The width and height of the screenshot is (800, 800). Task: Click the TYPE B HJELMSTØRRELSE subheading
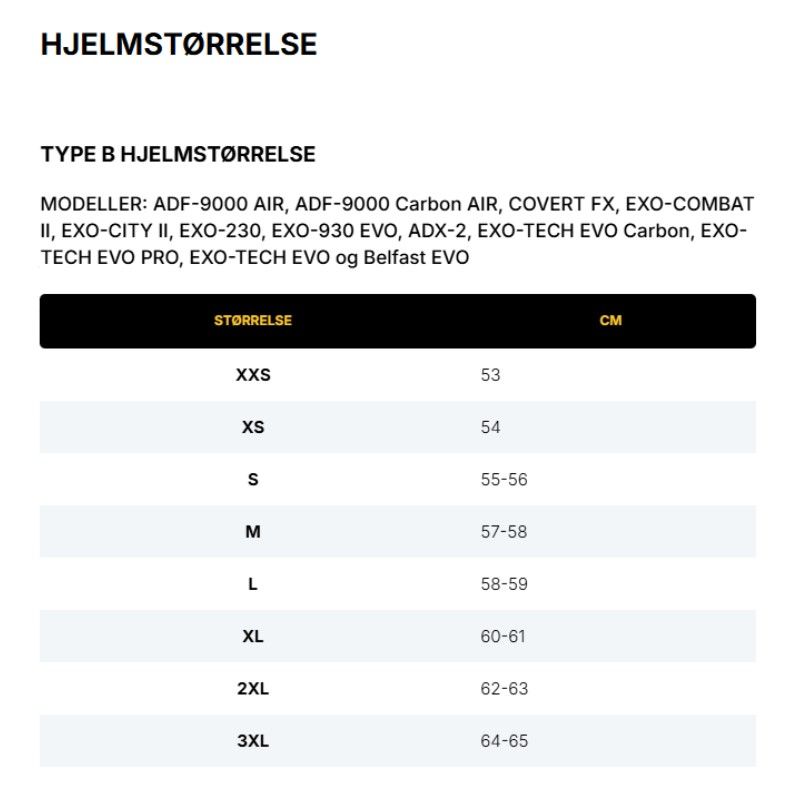(178, 154)
